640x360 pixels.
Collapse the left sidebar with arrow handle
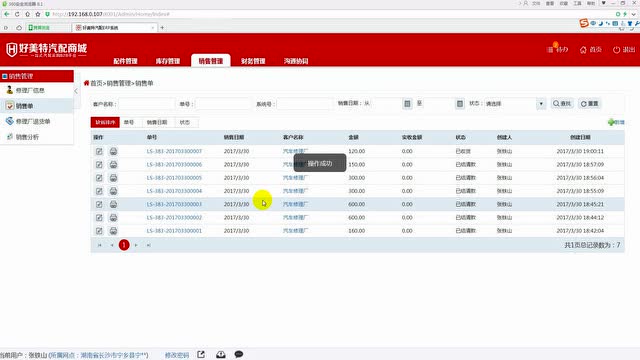point(76,91)
